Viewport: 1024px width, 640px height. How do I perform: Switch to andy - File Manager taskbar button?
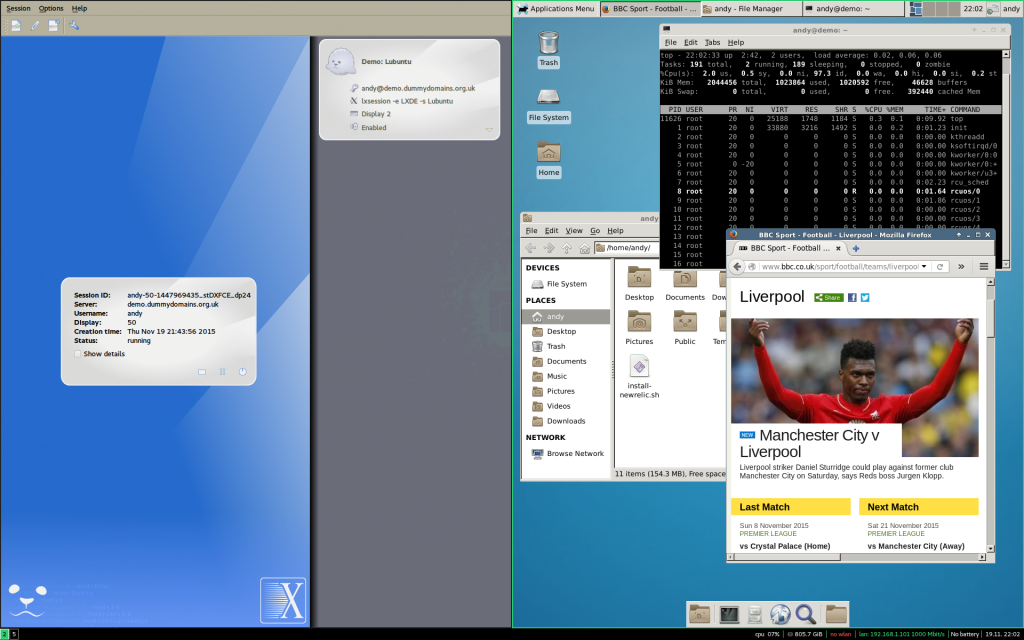[750, 8]
